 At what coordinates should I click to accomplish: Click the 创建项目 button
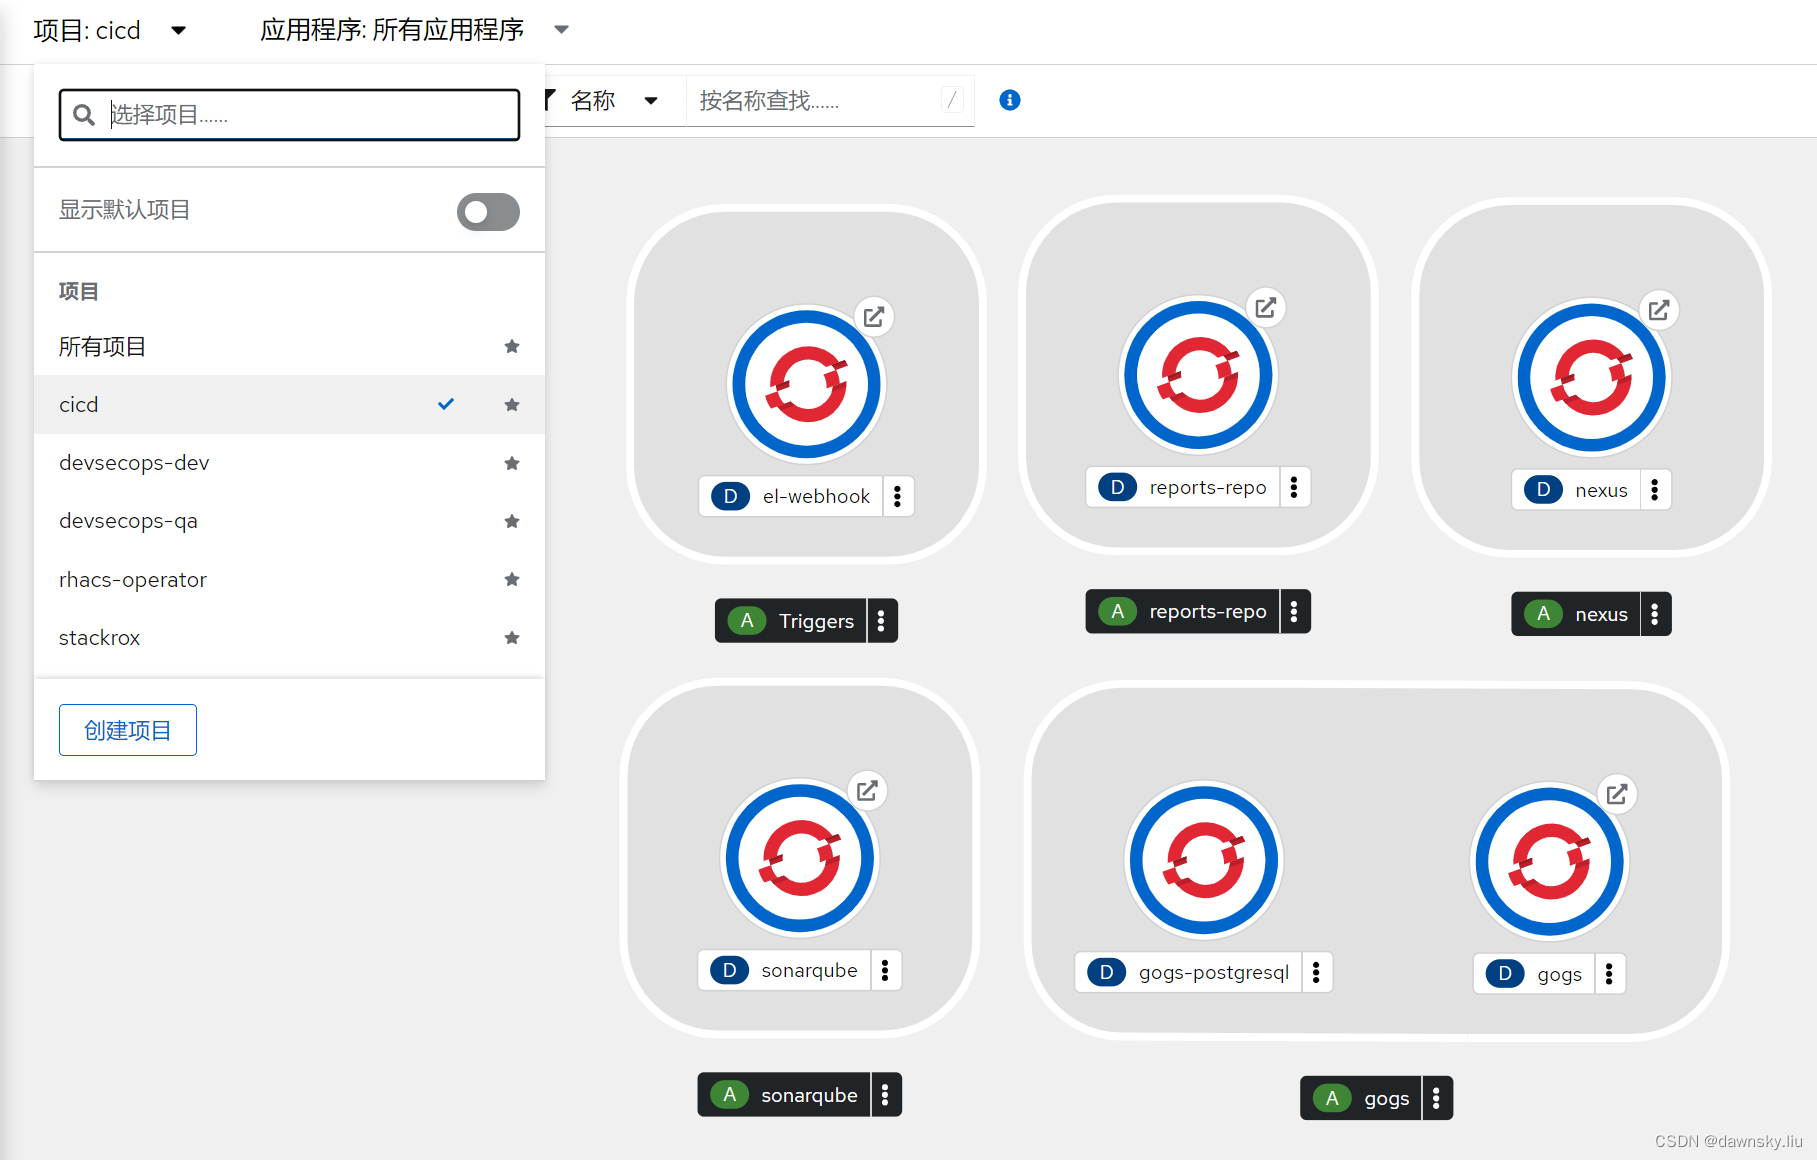pyautogui.click(x=128, y=730)
